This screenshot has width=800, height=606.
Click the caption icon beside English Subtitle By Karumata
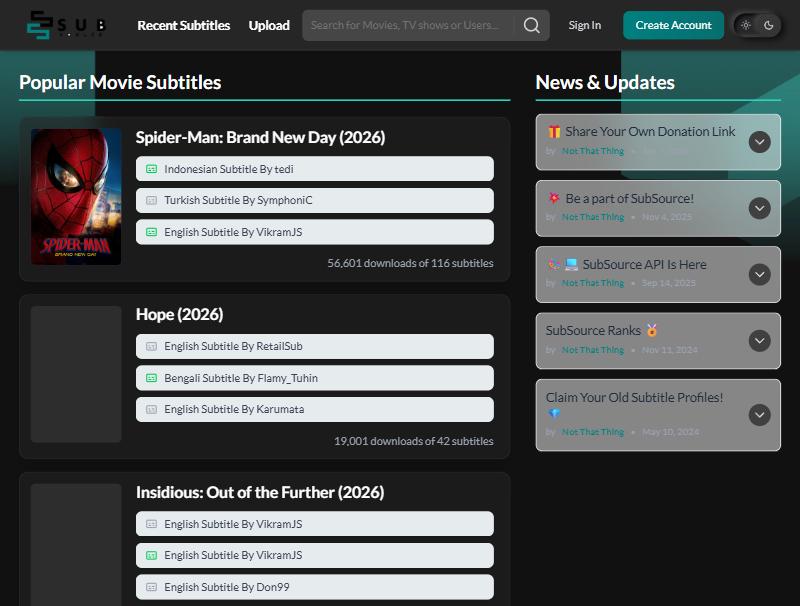152,409
